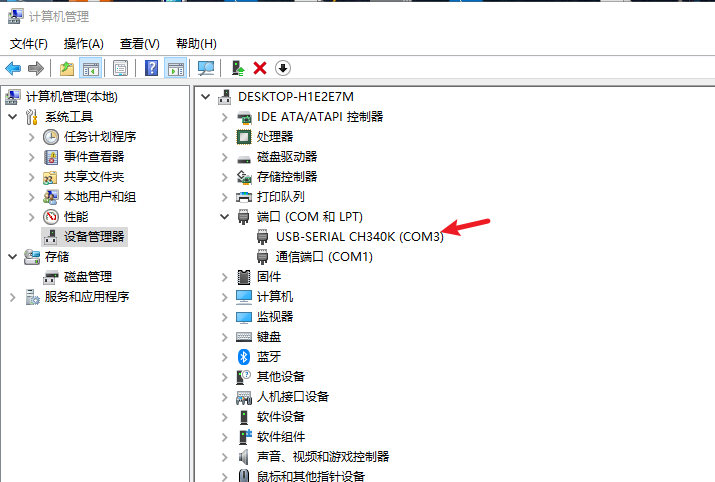Open the 操作(A) menu

(x=83, y=44)
